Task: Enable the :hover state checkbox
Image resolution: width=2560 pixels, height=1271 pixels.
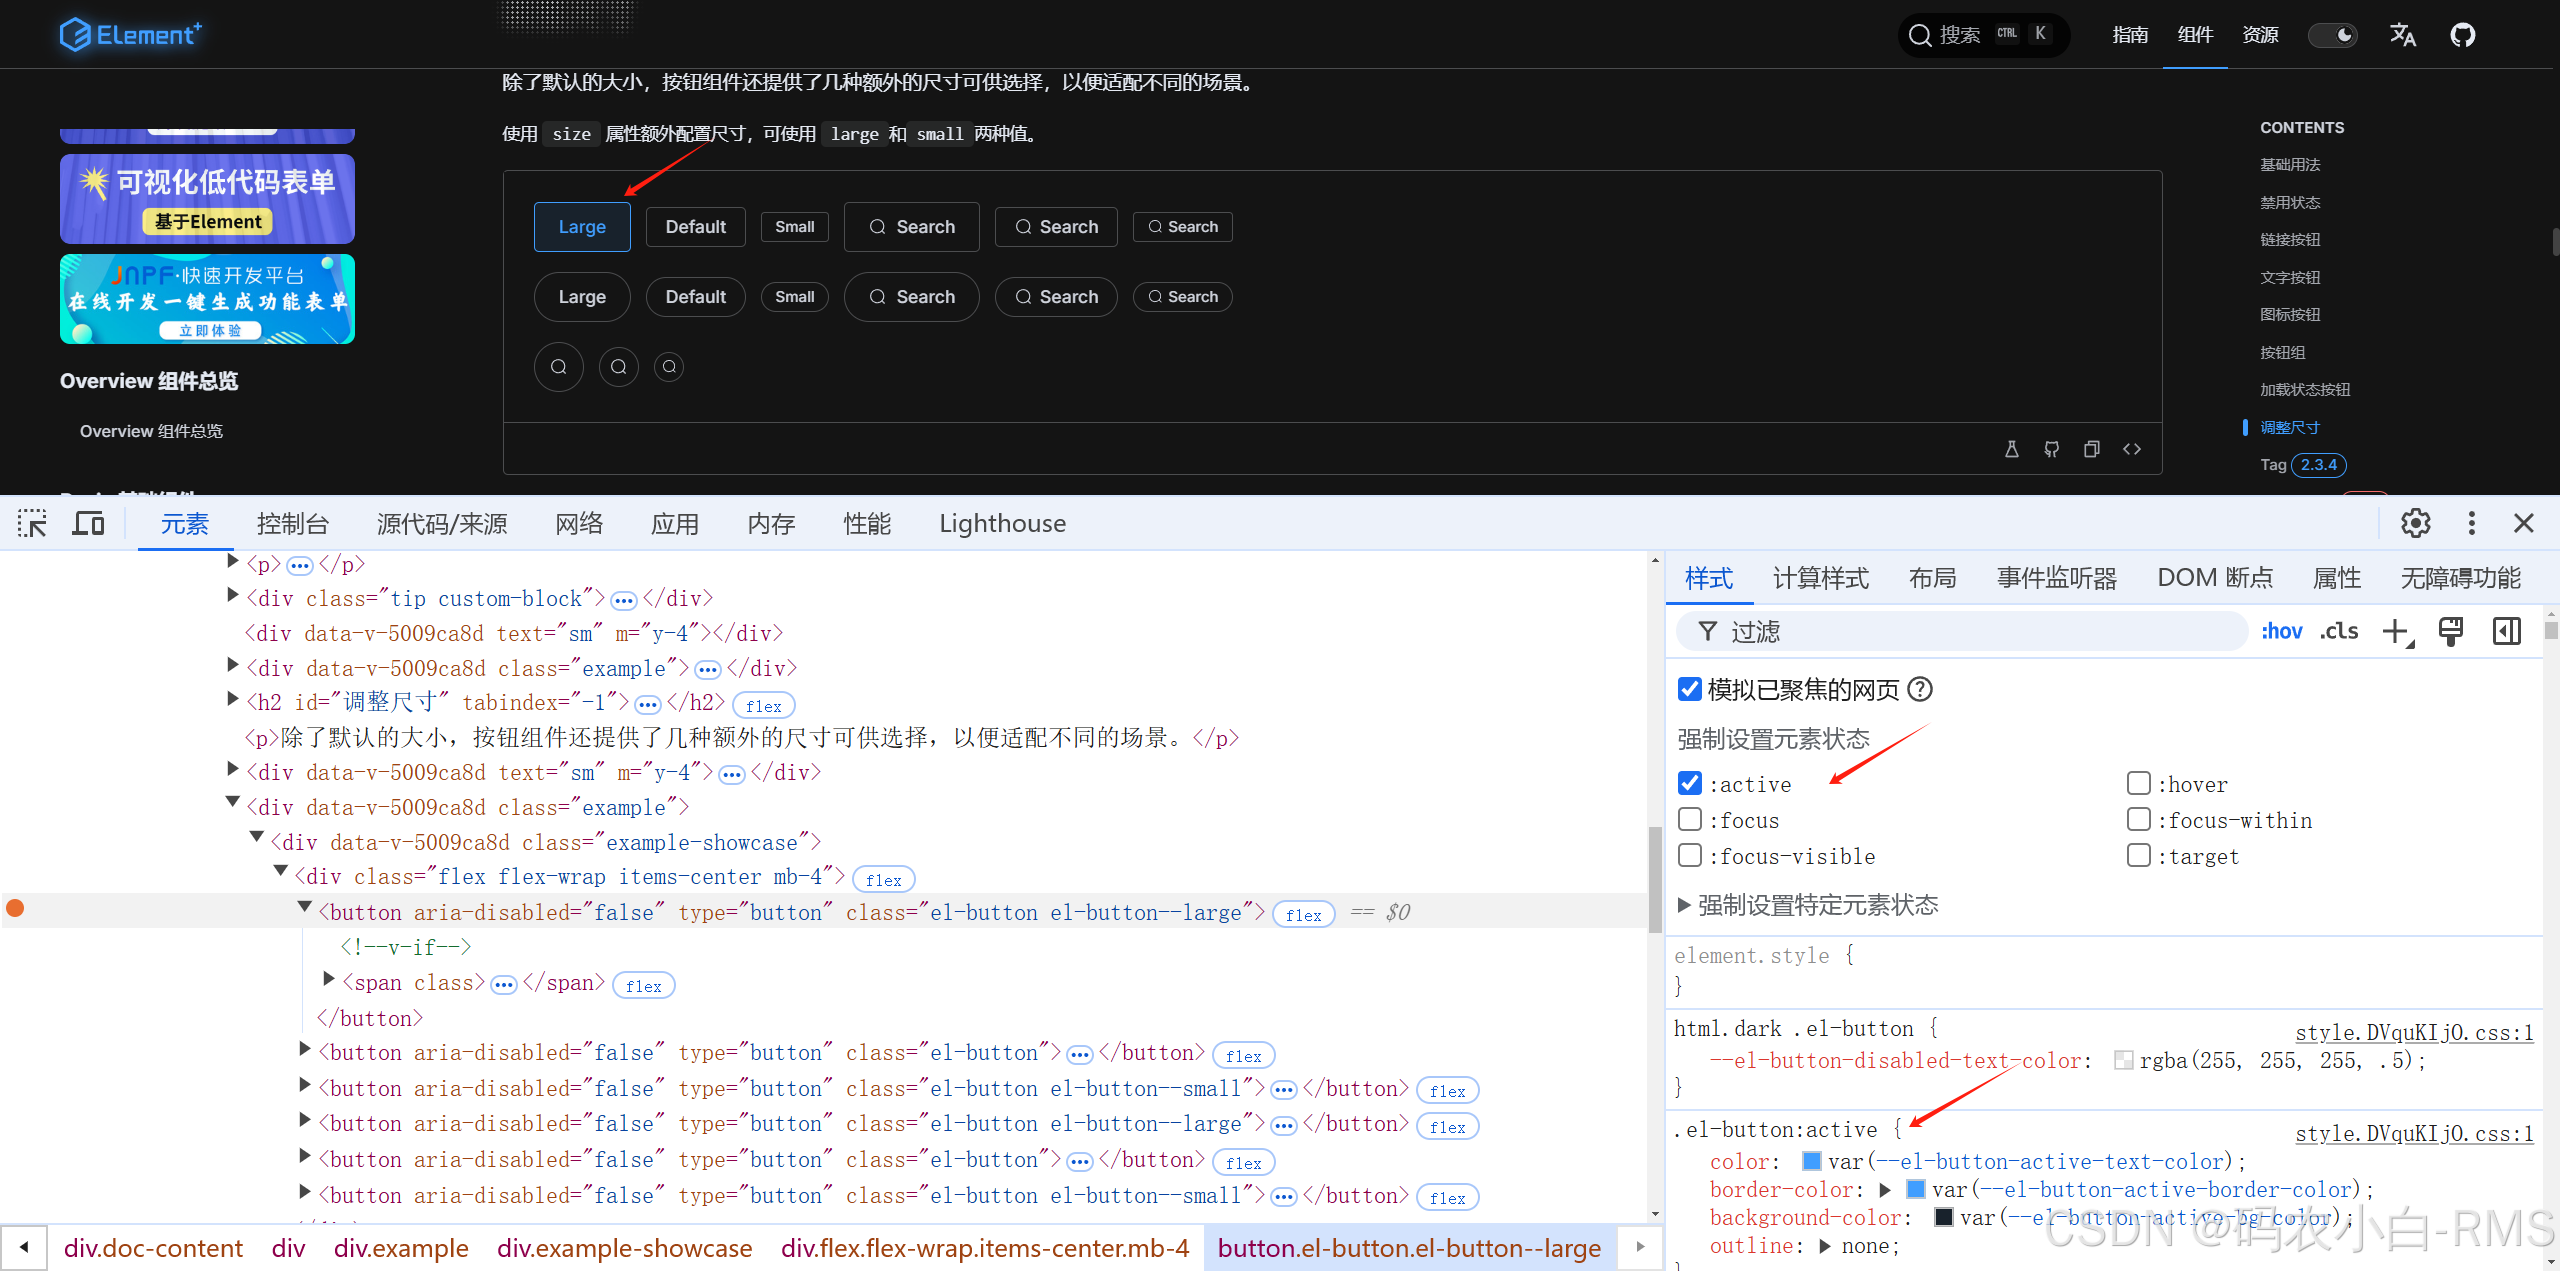Action: click(2138, 783)
